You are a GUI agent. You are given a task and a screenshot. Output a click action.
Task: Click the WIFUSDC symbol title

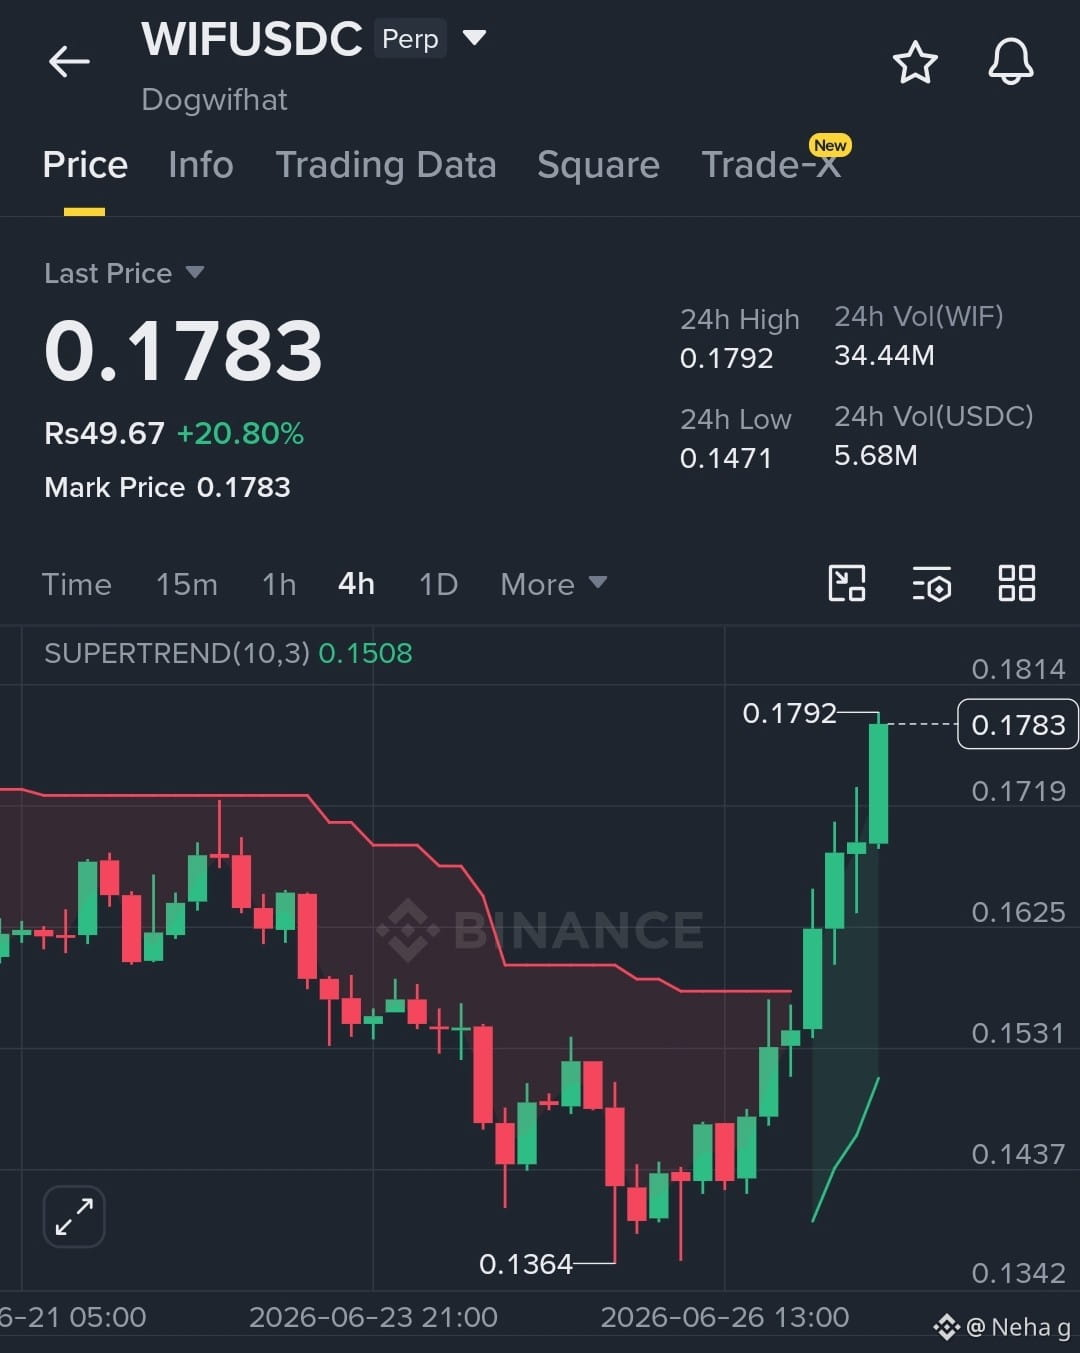point(252,39)
